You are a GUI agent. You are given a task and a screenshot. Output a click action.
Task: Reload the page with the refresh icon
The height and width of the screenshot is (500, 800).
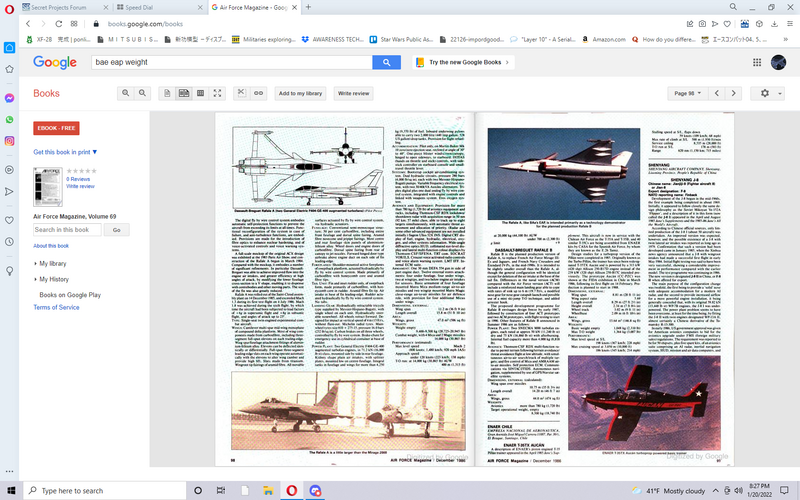point(59,23)
